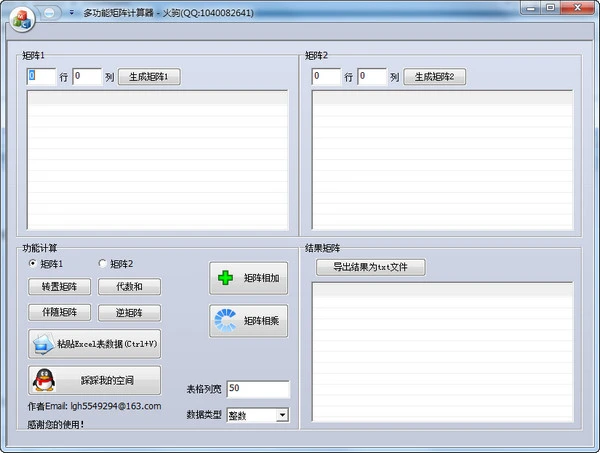Compute 代数和 with its button
Viewport: 600px width, 453px height.
click(129, 287)
